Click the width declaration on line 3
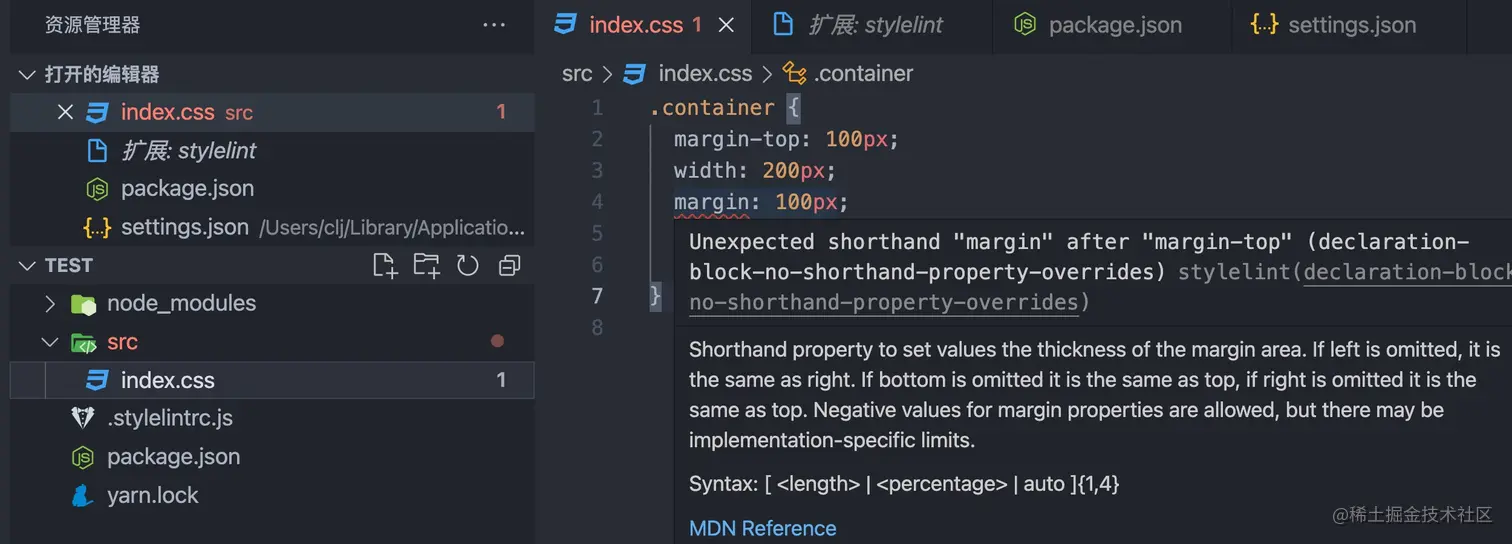The height and width of the screenshot is (544, 1512). pos(754,171)
